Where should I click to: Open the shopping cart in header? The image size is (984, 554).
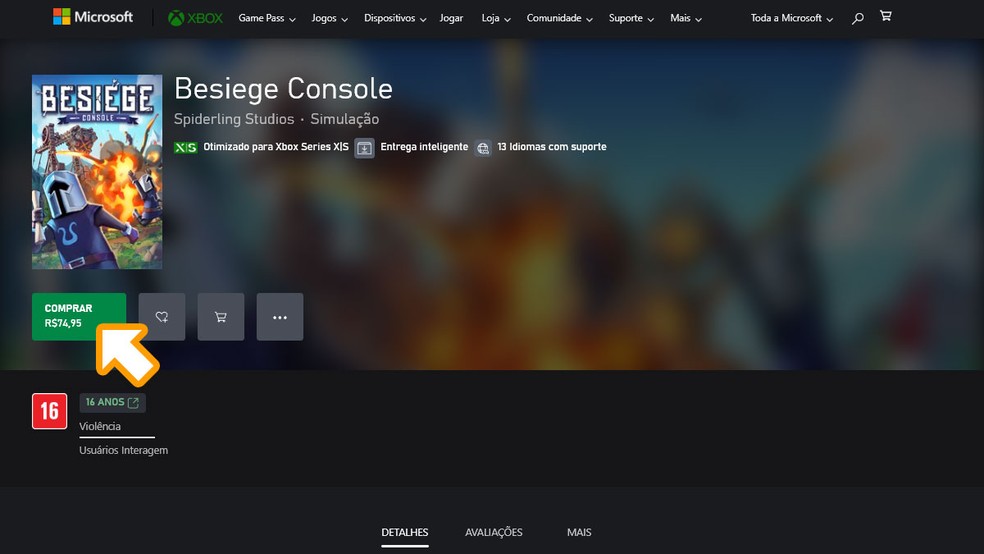(885, 16)
